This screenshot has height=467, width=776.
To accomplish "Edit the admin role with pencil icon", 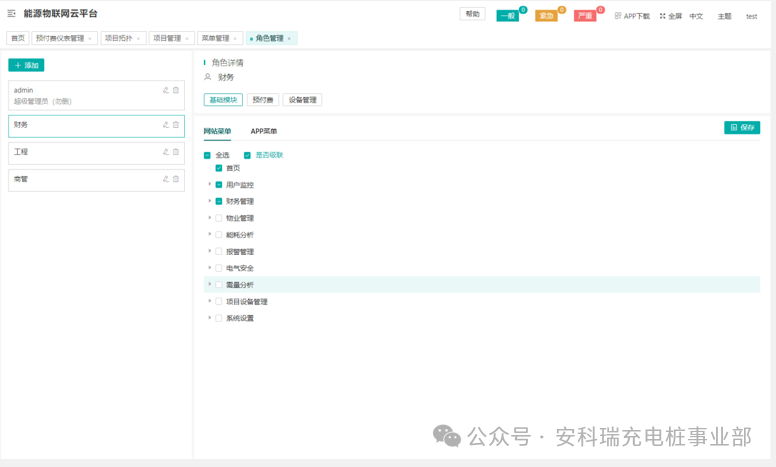I will (166, 90).
